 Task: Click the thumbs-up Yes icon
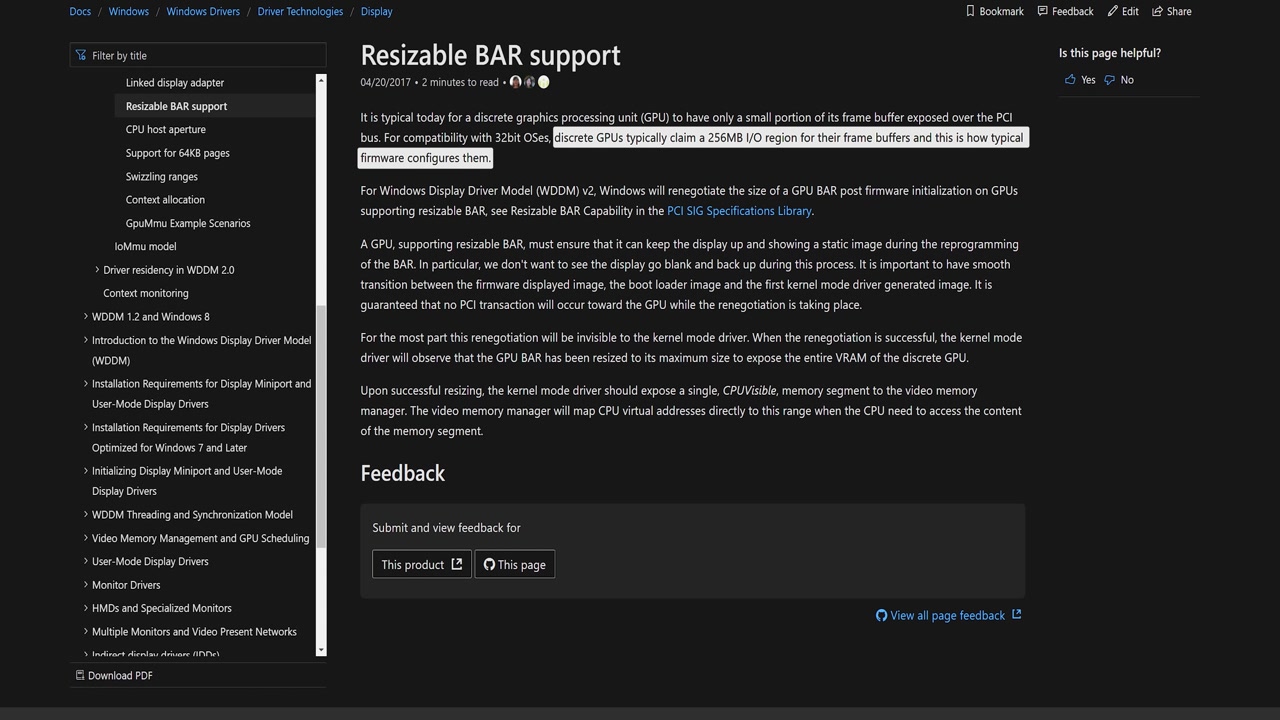pyautogui.click(x=1070, y=80)
